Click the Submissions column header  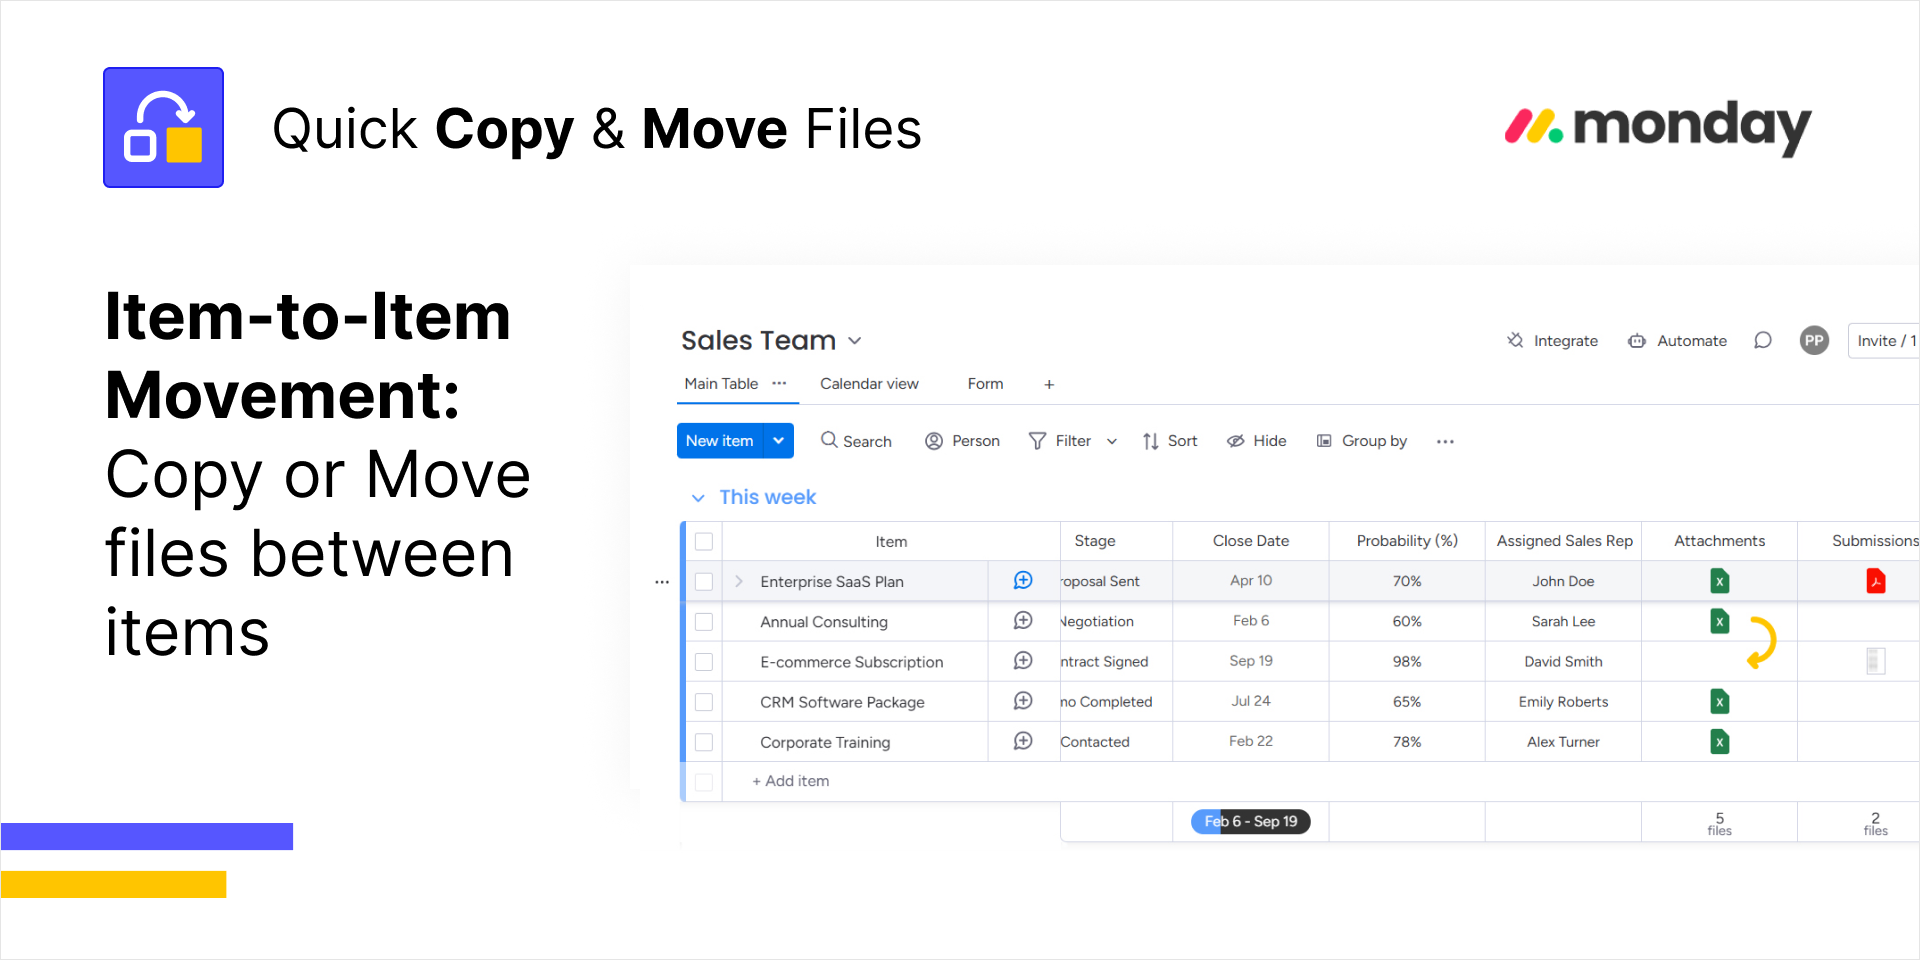point(1874,541)
